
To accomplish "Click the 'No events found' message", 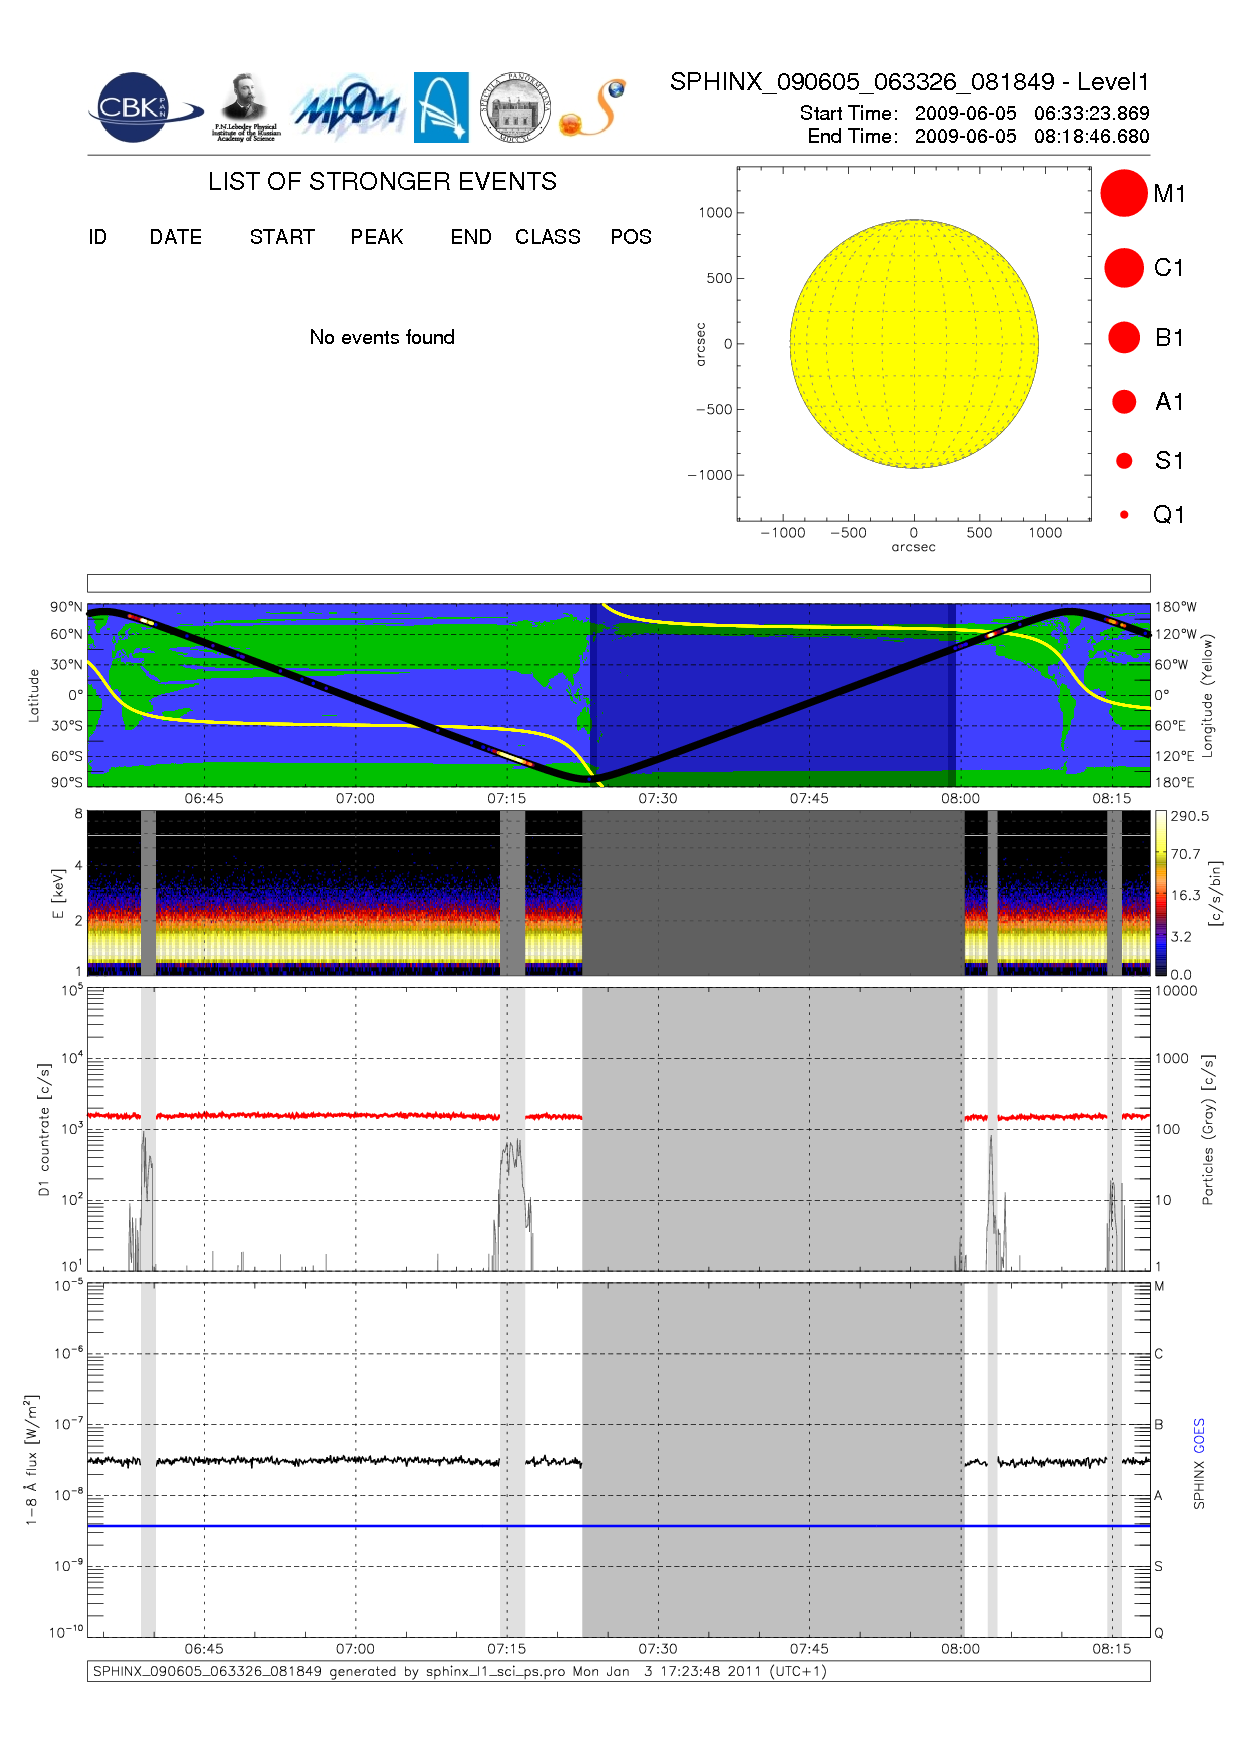I will click(382, 338).
